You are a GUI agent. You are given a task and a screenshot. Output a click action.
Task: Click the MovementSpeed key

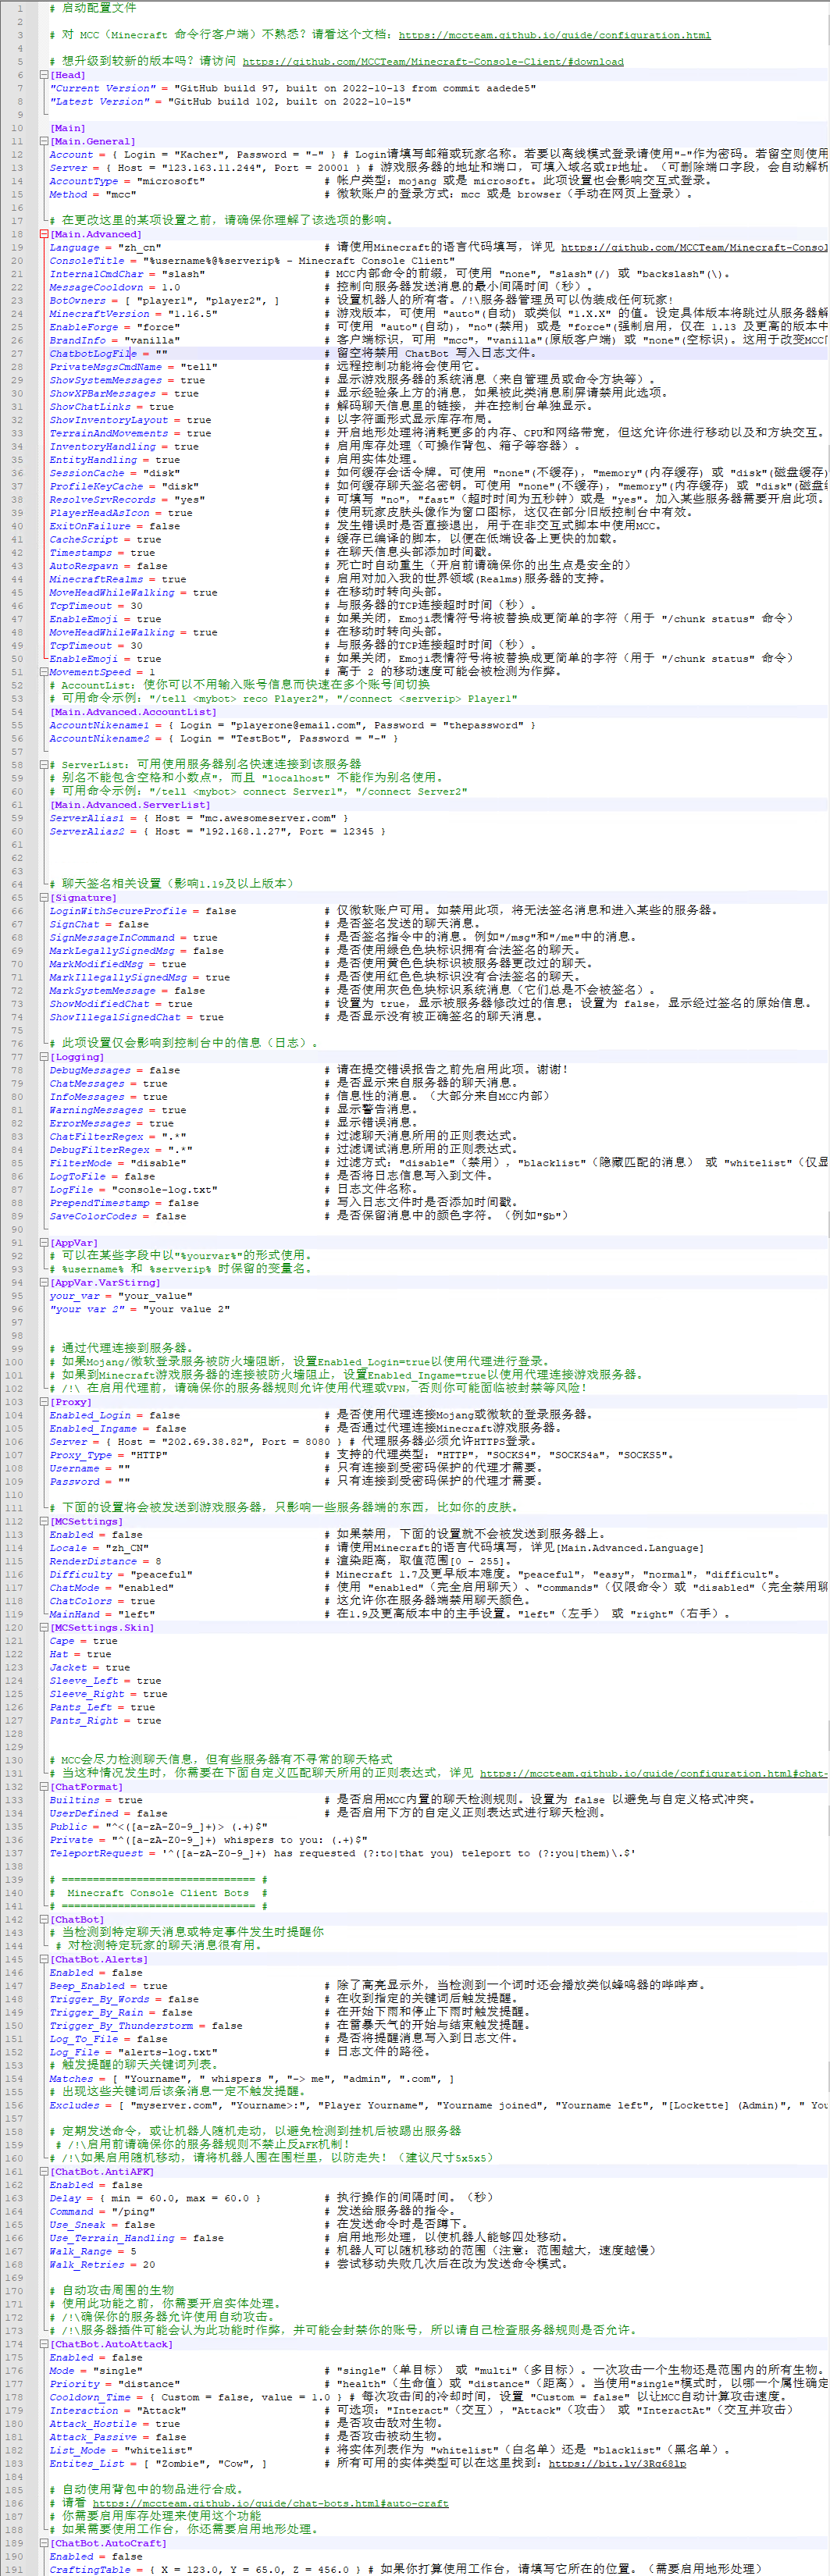[x=90, y=672]
